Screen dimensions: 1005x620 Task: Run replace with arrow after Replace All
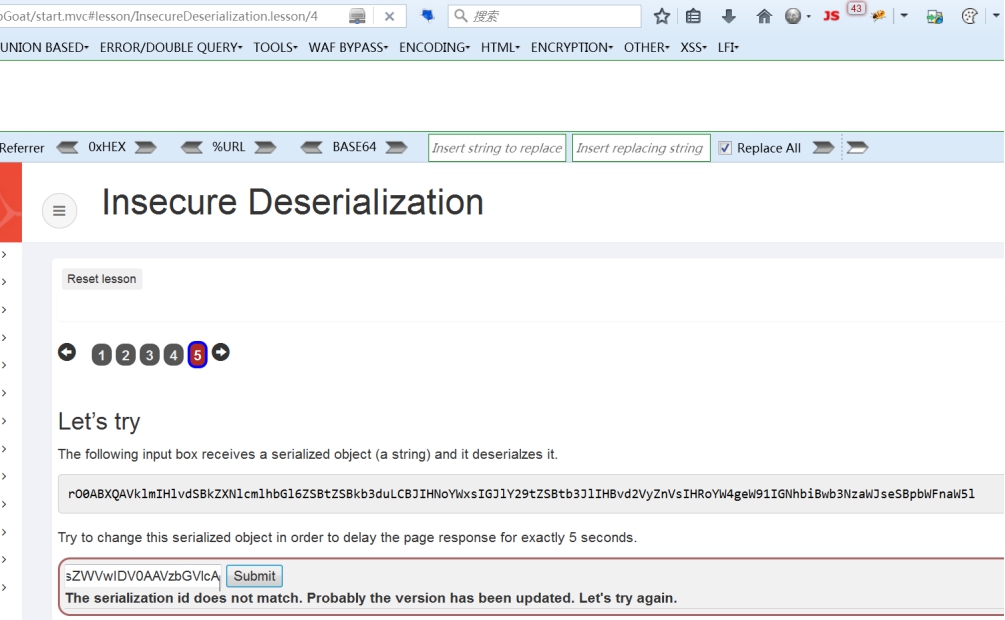click(x=823, y=147)
